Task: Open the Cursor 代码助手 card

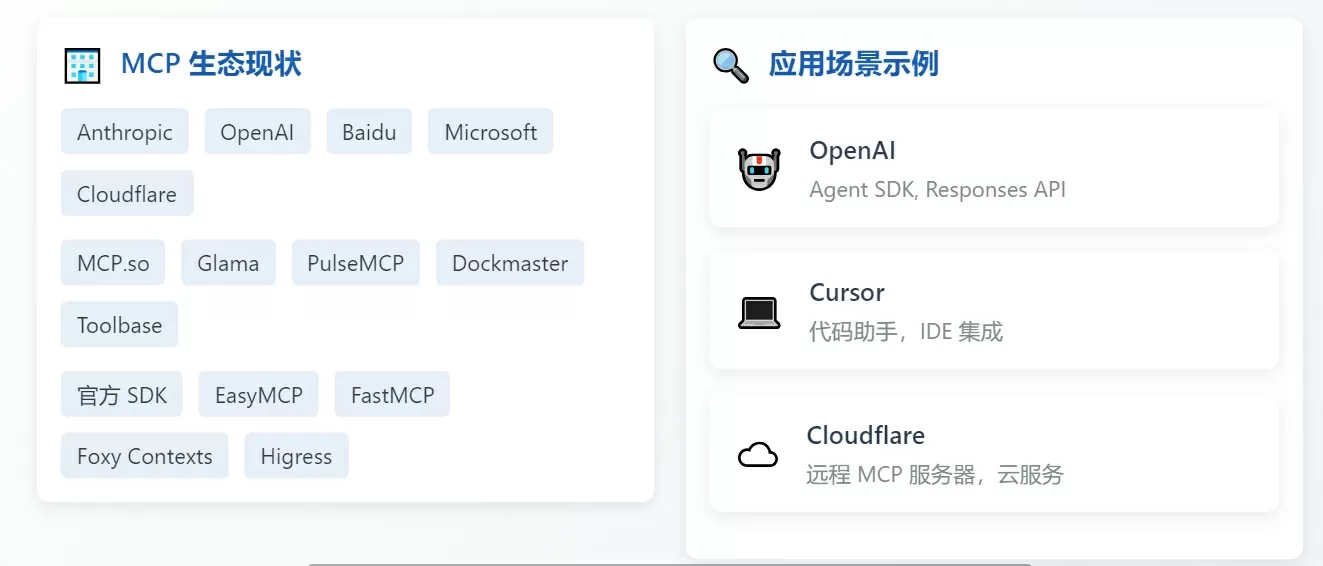Action: tap(994, 311)
